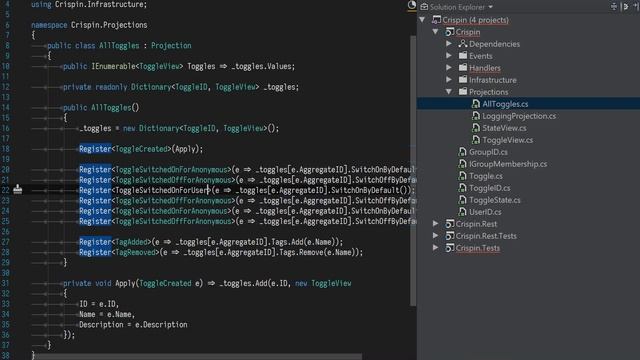Click the UserID.cs file icon

[x=462, y=212]
